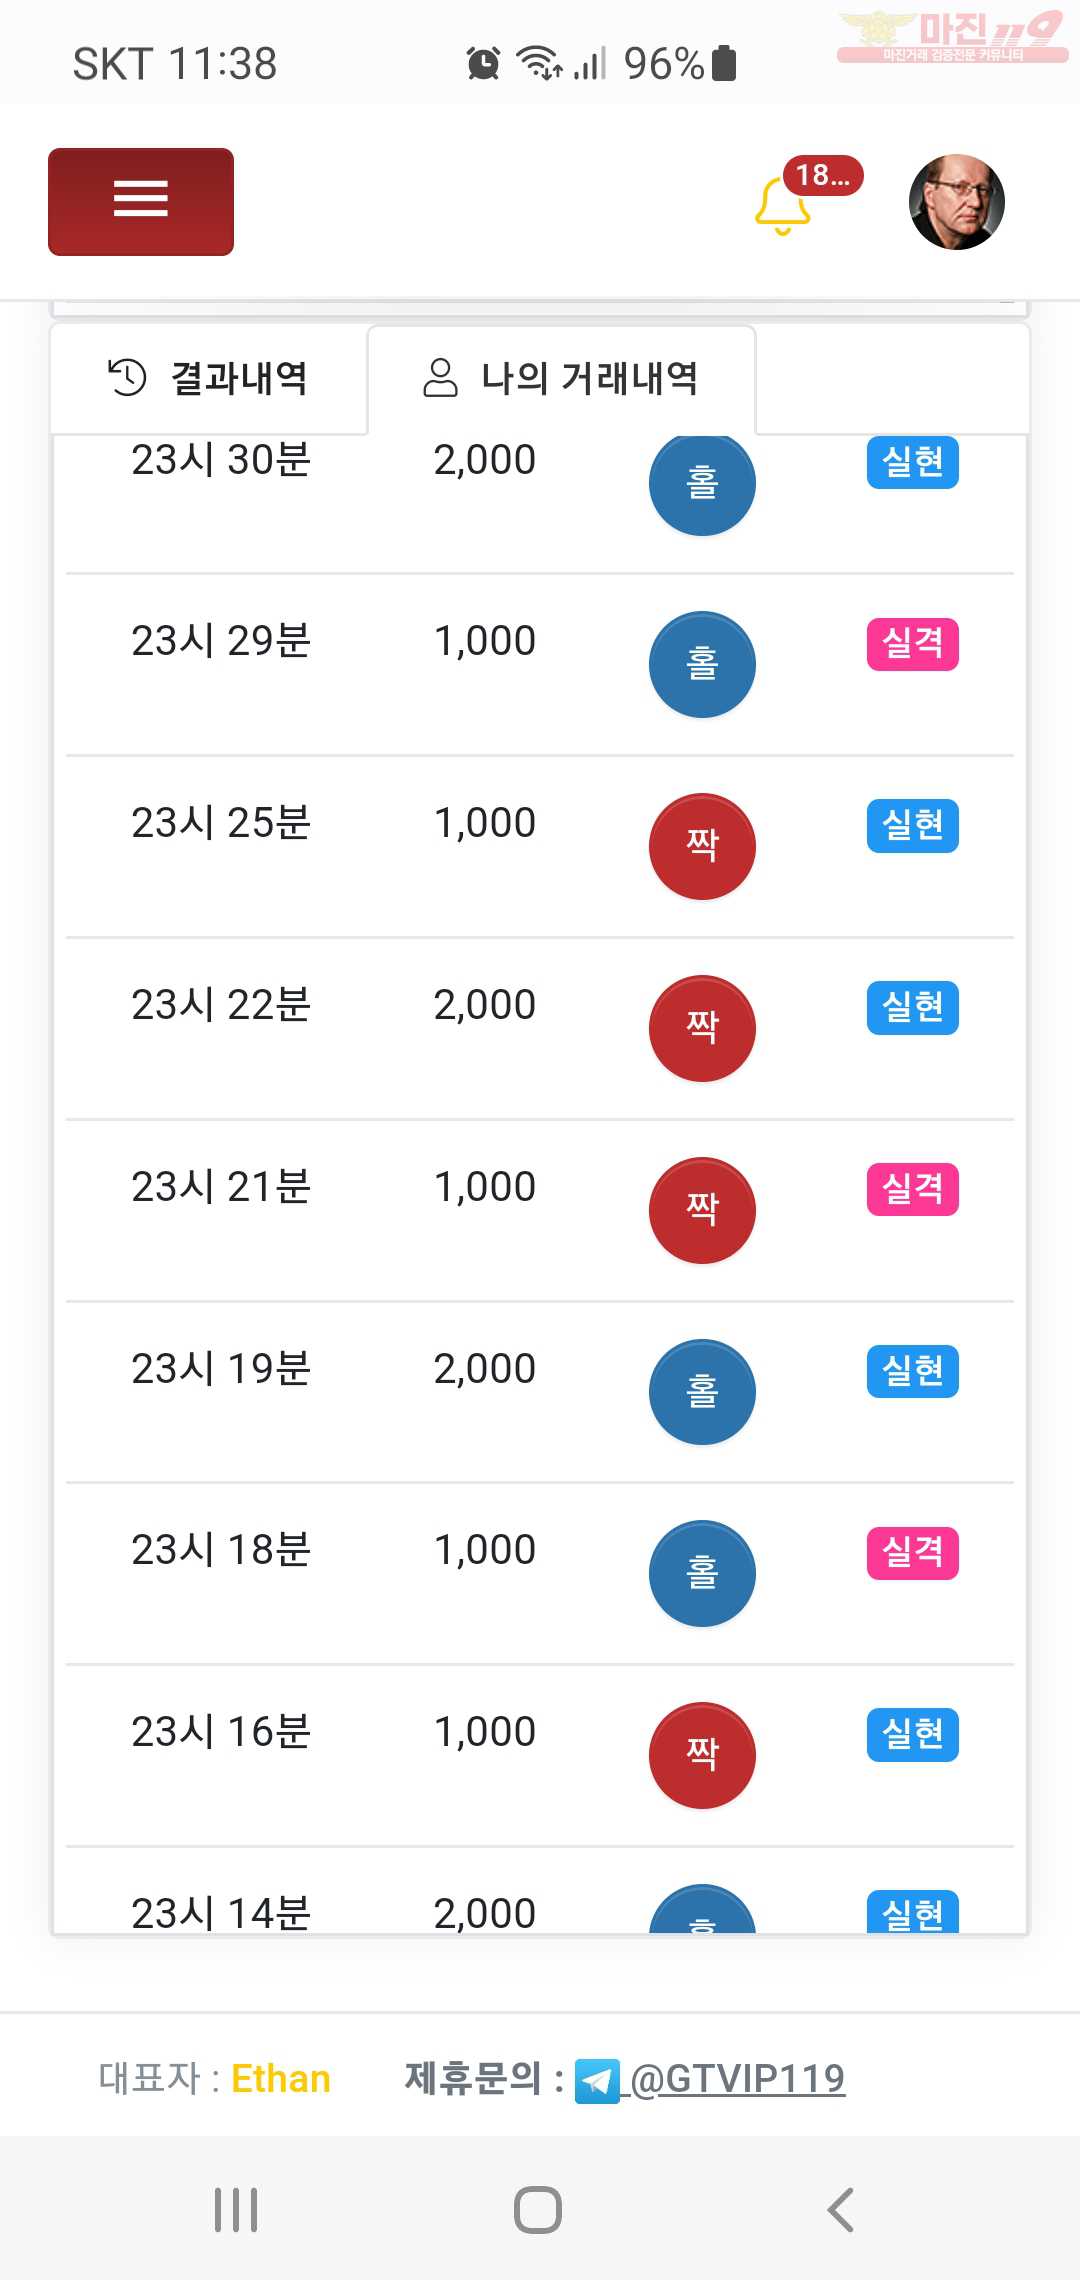Click pink 실격 badge at 23시 21분

[913, 1190]
